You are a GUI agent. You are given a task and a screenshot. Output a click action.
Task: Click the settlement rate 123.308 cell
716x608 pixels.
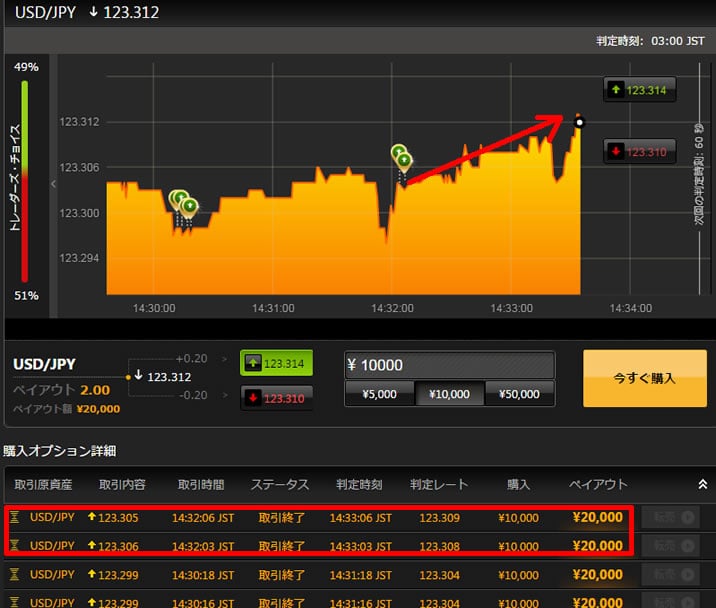point(439,546)
